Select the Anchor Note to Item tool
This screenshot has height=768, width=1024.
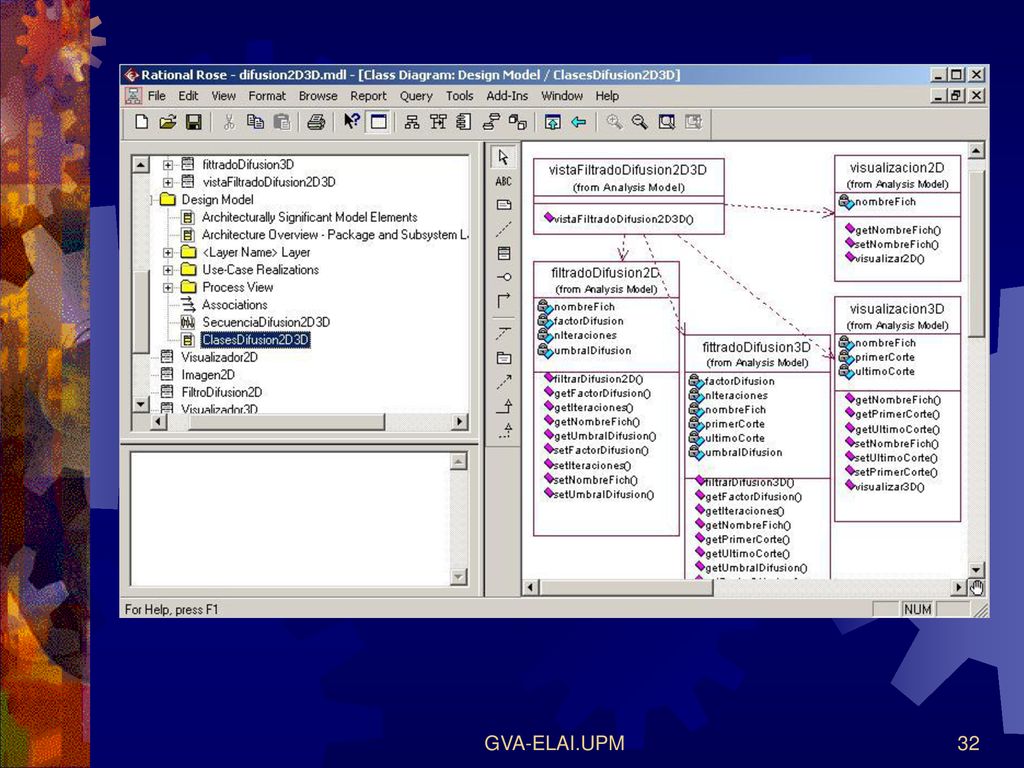point(503,229)
